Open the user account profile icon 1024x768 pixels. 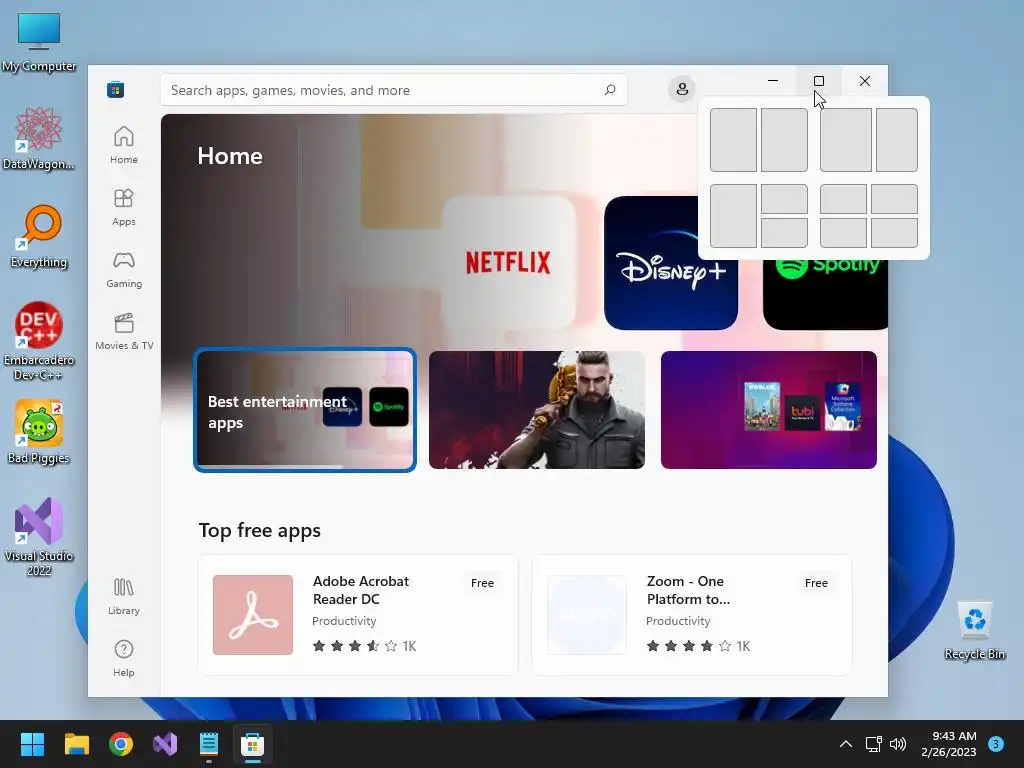pyautogui.click(x=682, y=89)
